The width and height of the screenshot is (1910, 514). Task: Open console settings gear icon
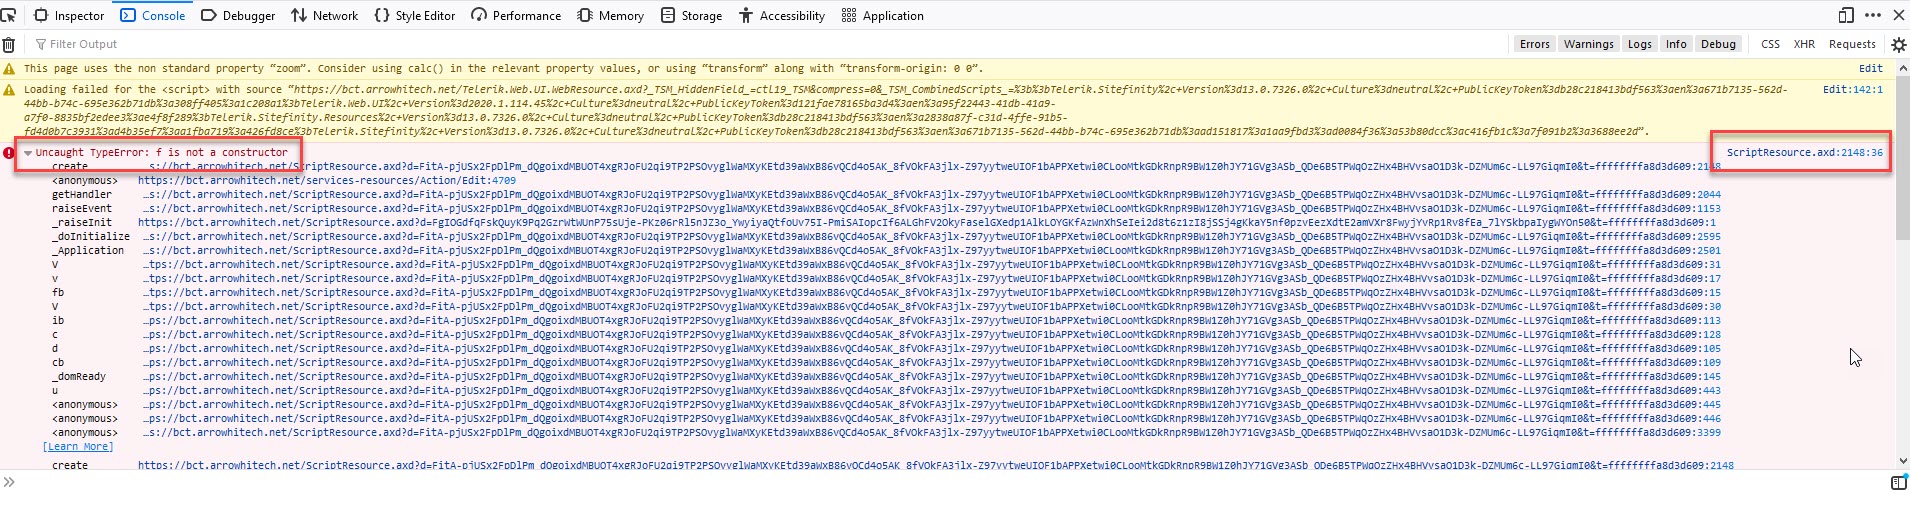click(1898, 44)
